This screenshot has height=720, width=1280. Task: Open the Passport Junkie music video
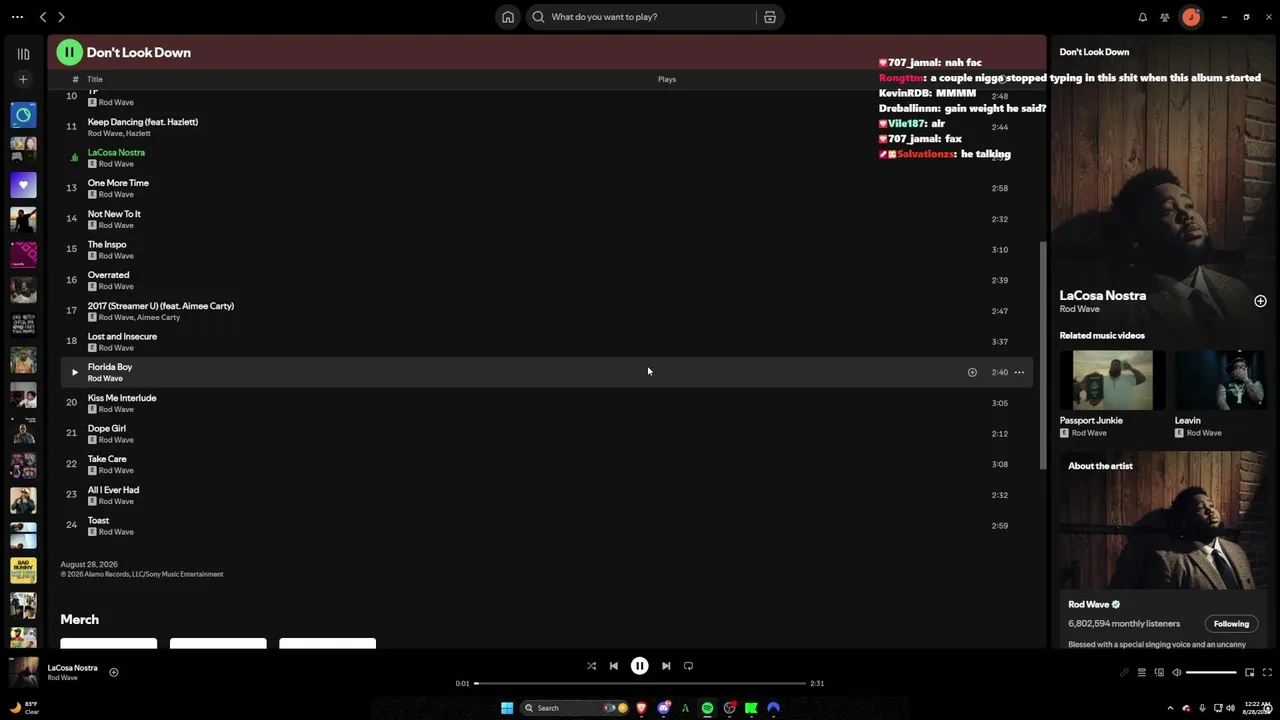click(x=1112, y=380)
